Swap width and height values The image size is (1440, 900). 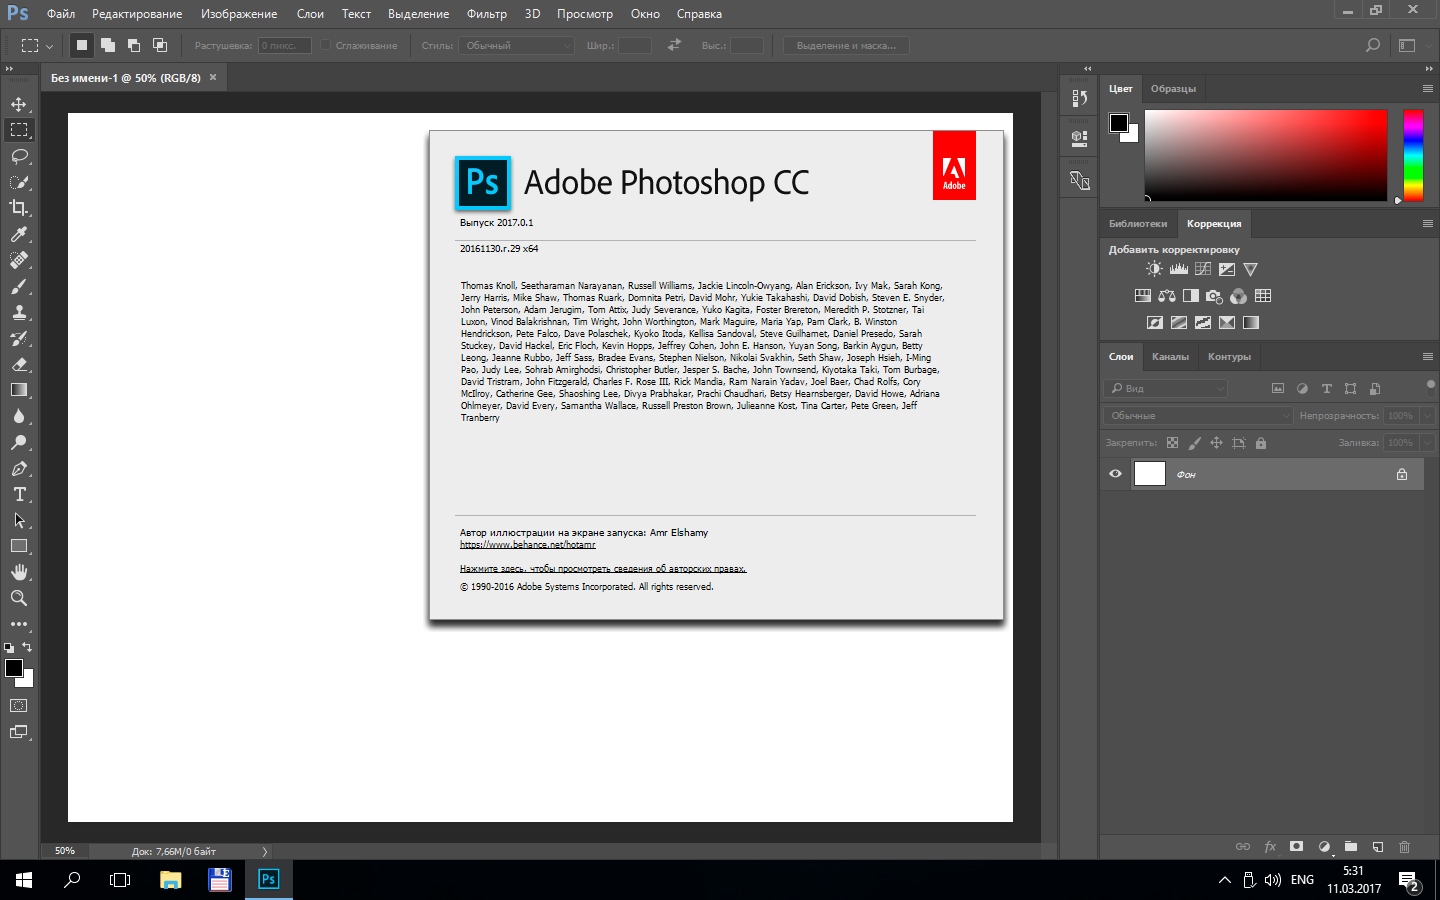[674, 45]
